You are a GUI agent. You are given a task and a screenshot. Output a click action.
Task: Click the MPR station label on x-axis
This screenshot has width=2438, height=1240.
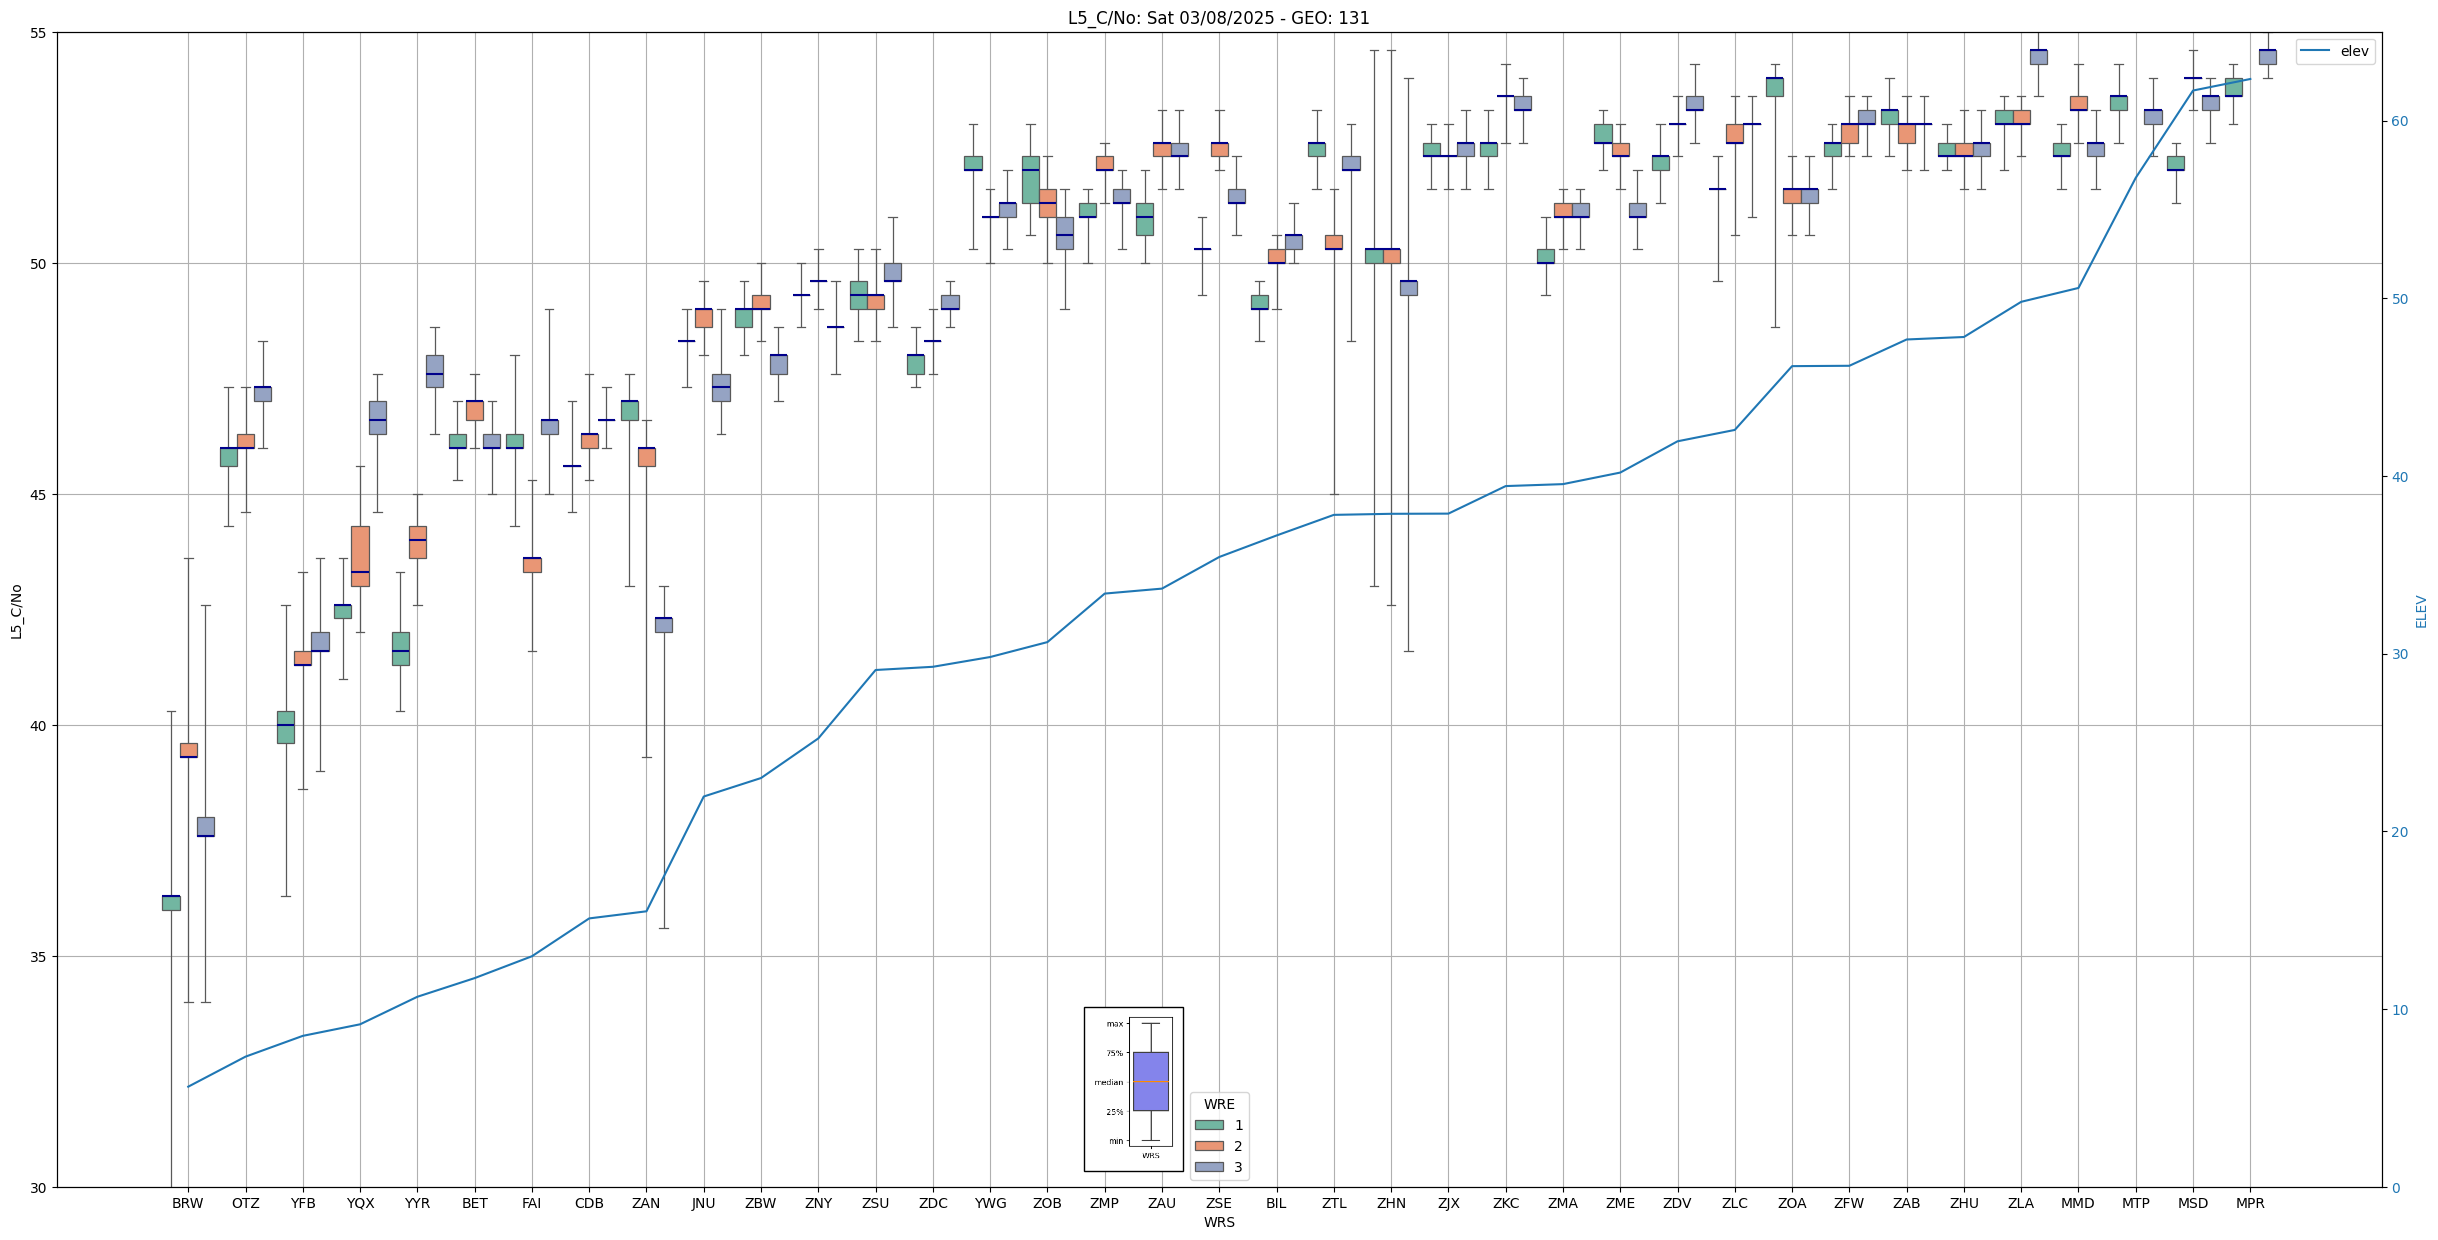point(2250,1203)
